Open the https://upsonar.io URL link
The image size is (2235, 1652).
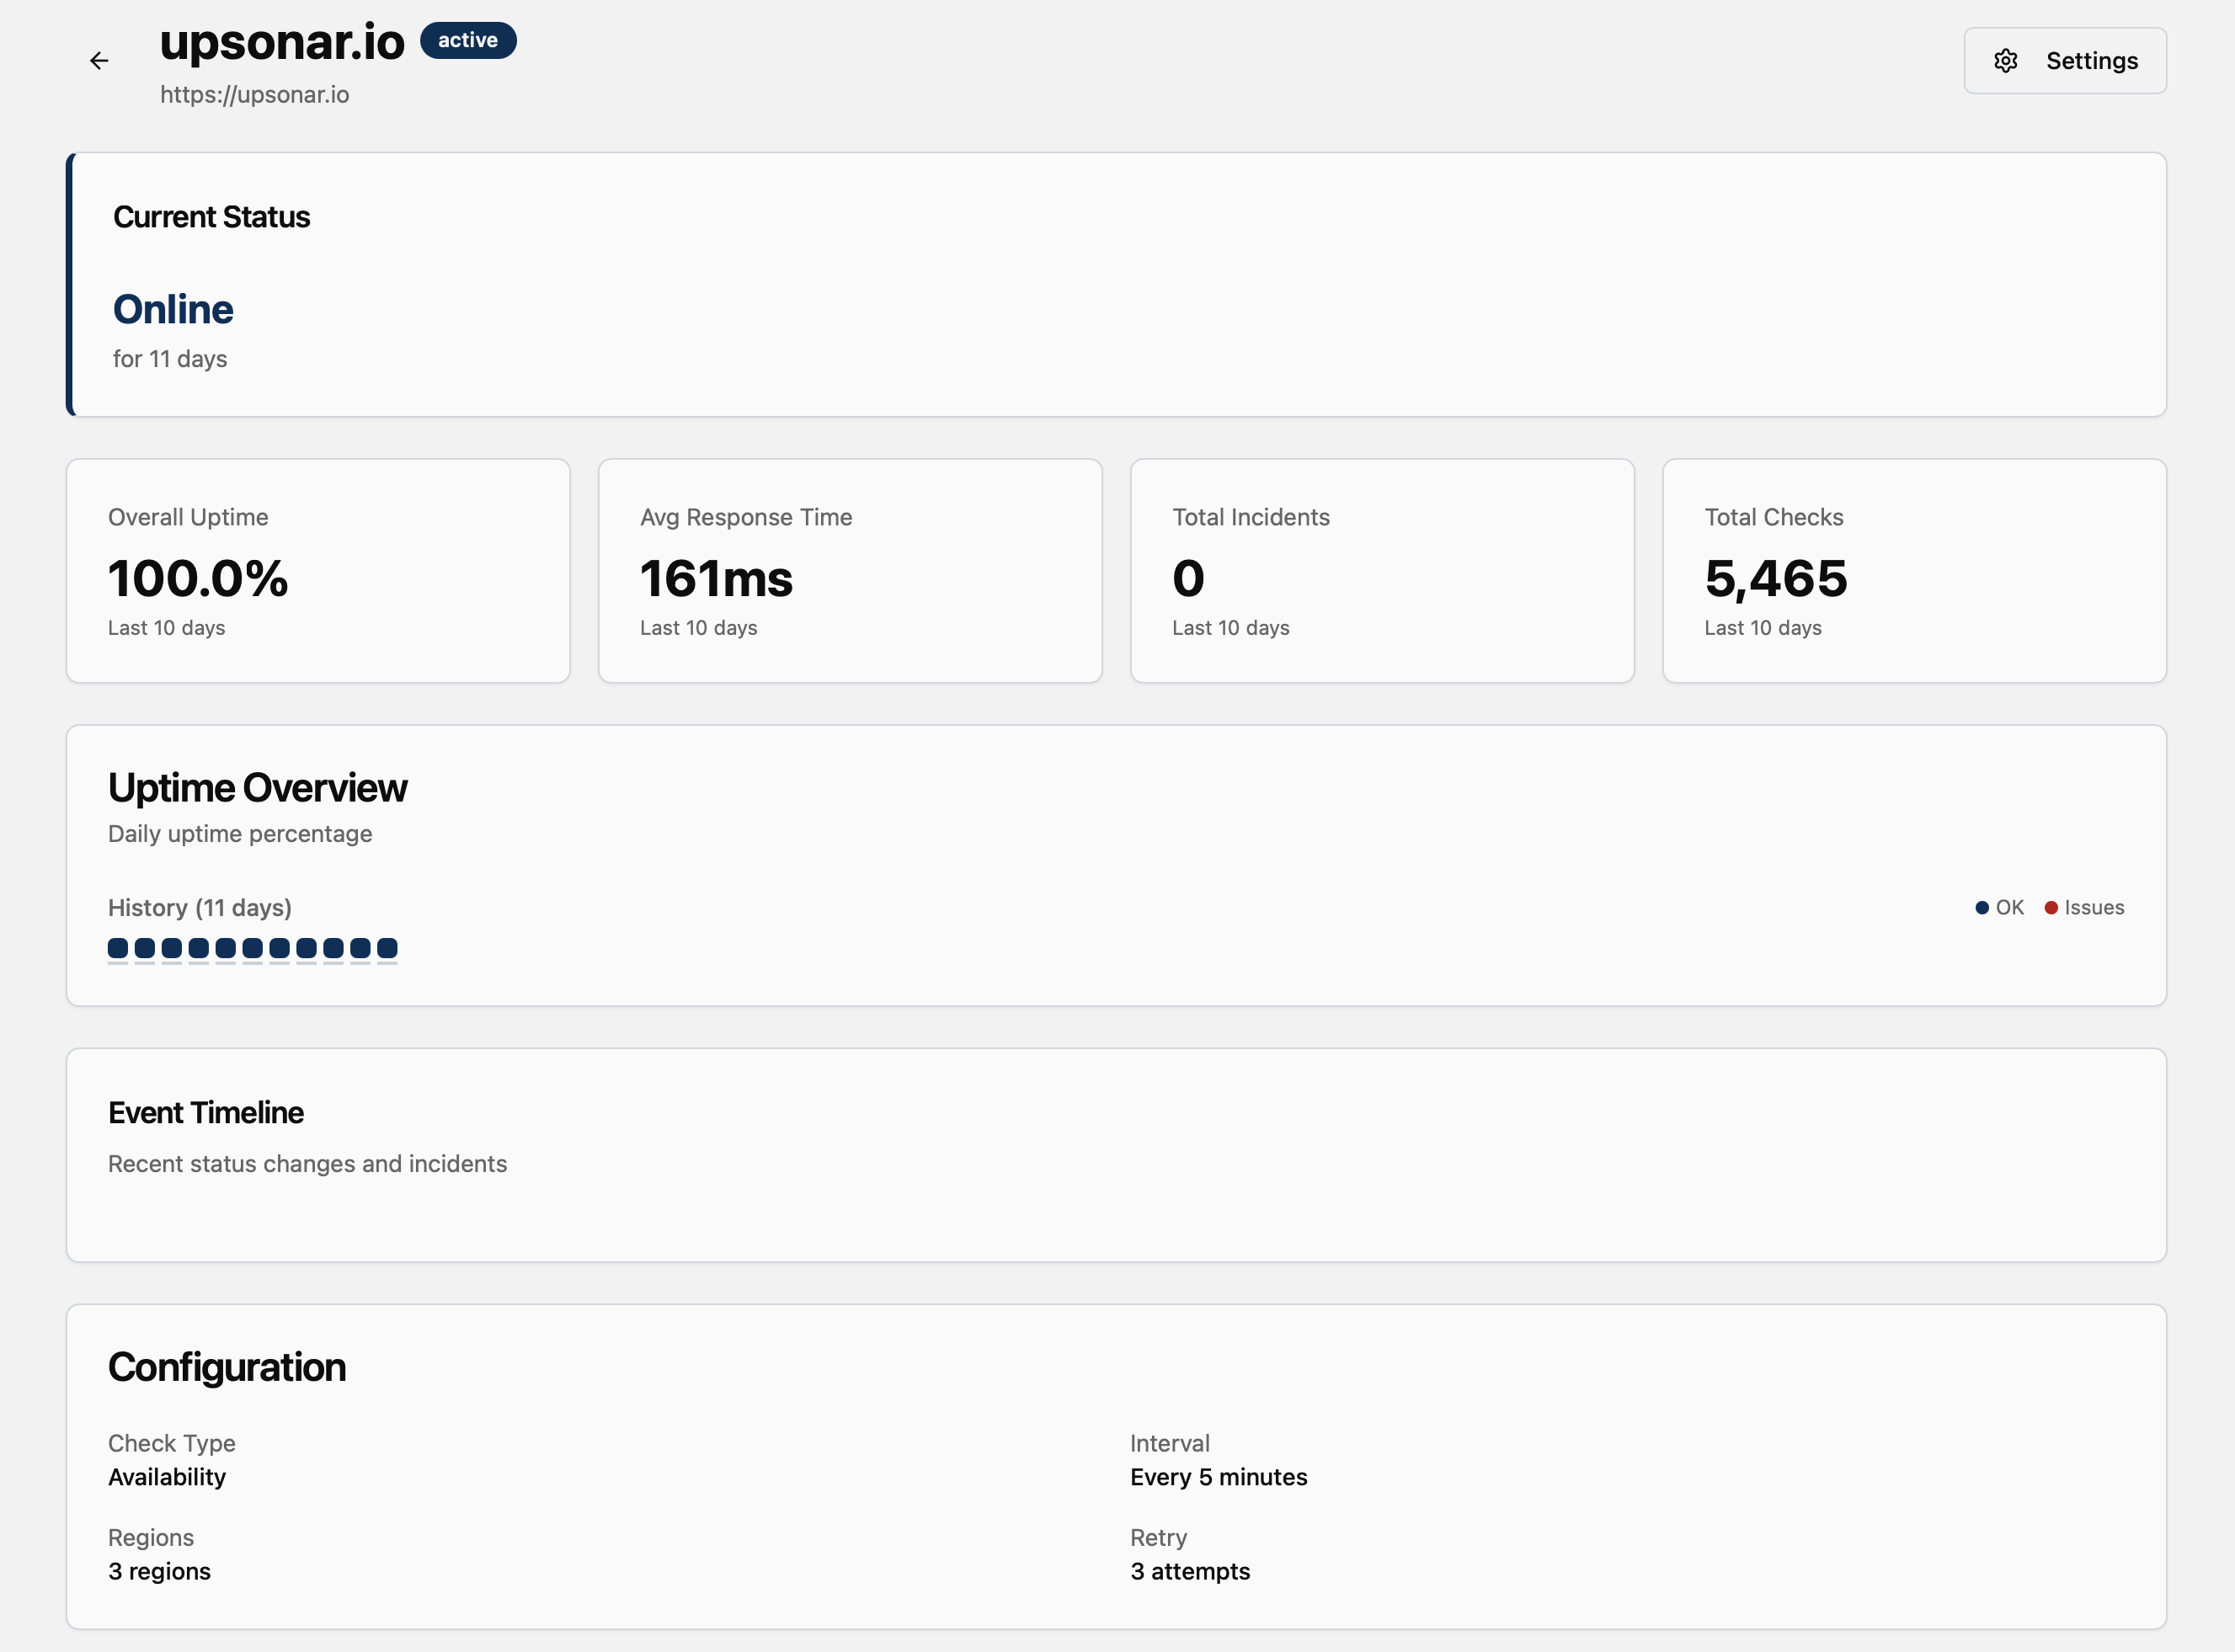[x=254, y=95]
